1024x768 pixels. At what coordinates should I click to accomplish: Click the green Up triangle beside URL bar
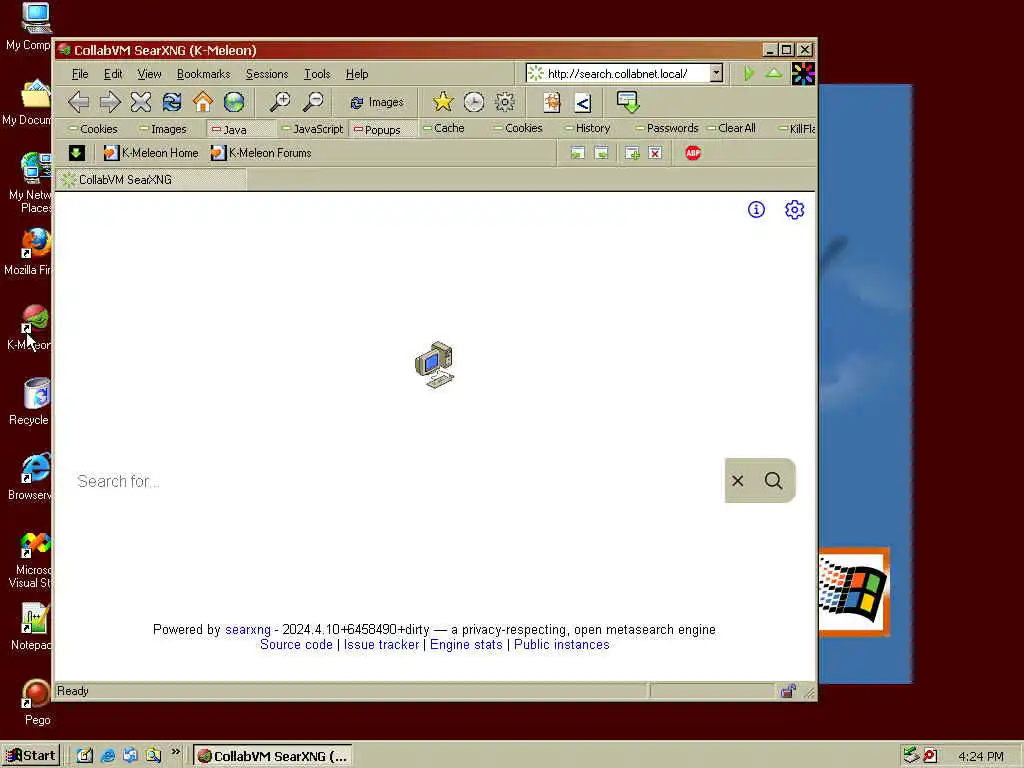click(774, 72)
